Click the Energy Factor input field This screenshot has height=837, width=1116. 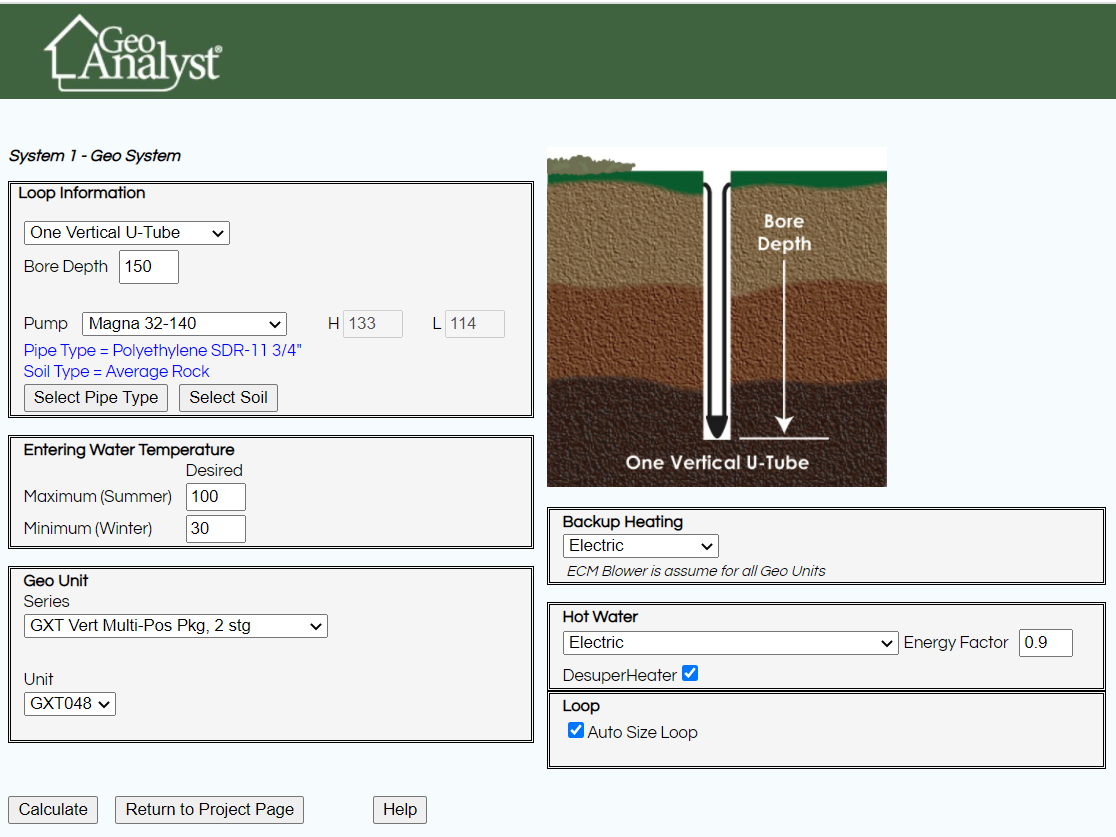tap(1046, 643)
